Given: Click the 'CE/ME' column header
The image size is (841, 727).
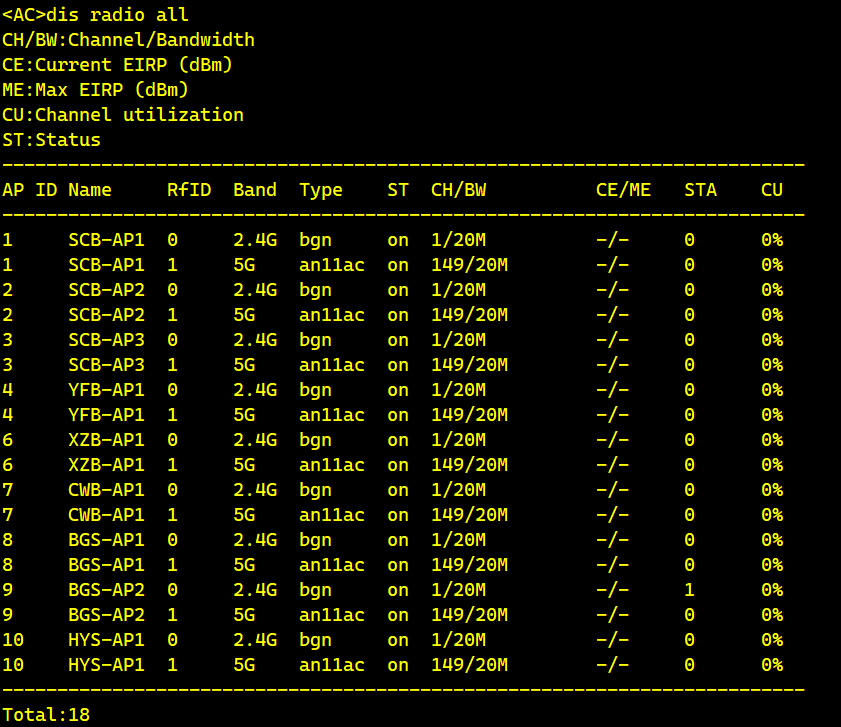Looking at the screenshot, I should coord(623,190).
